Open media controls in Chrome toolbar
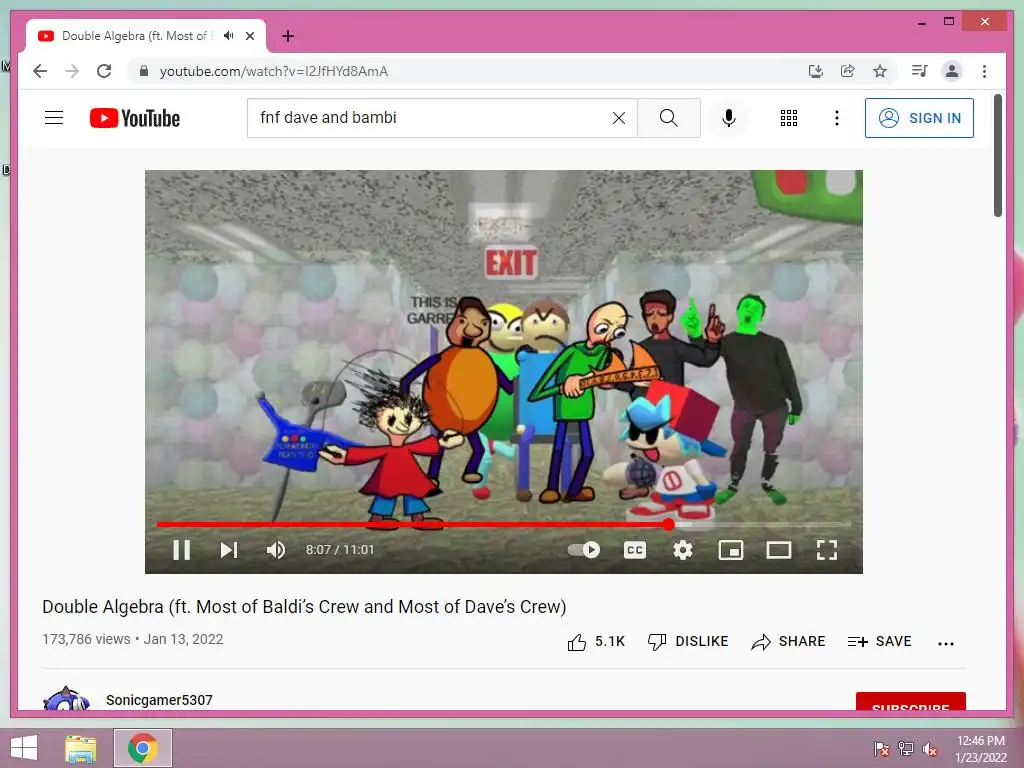Viewport: 1024px width, 768px height. [920, 71]
